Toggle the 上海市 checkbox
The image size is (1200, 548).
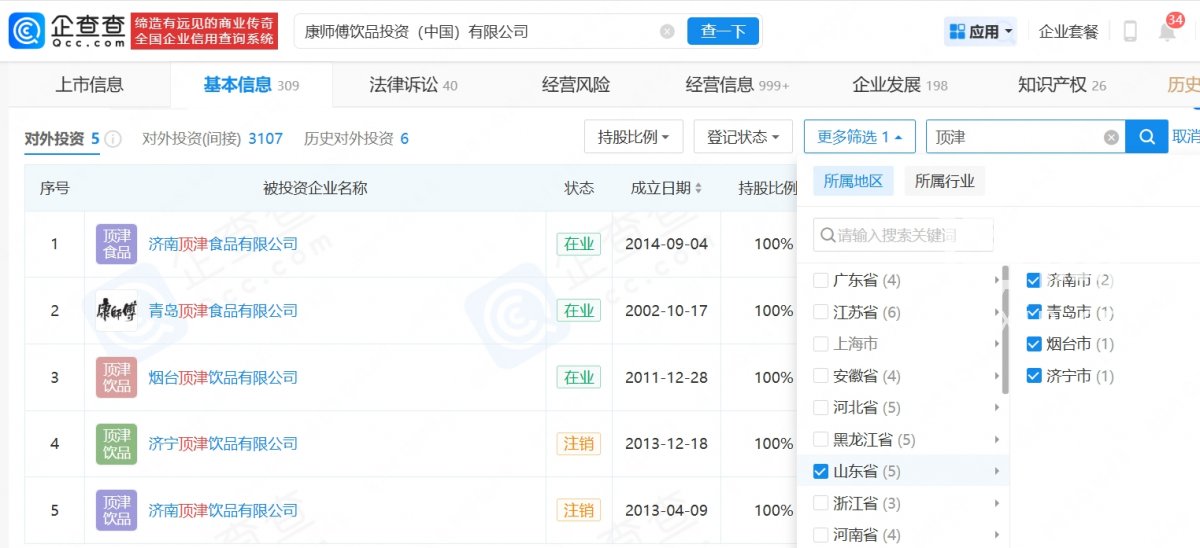tap(821, 344)
